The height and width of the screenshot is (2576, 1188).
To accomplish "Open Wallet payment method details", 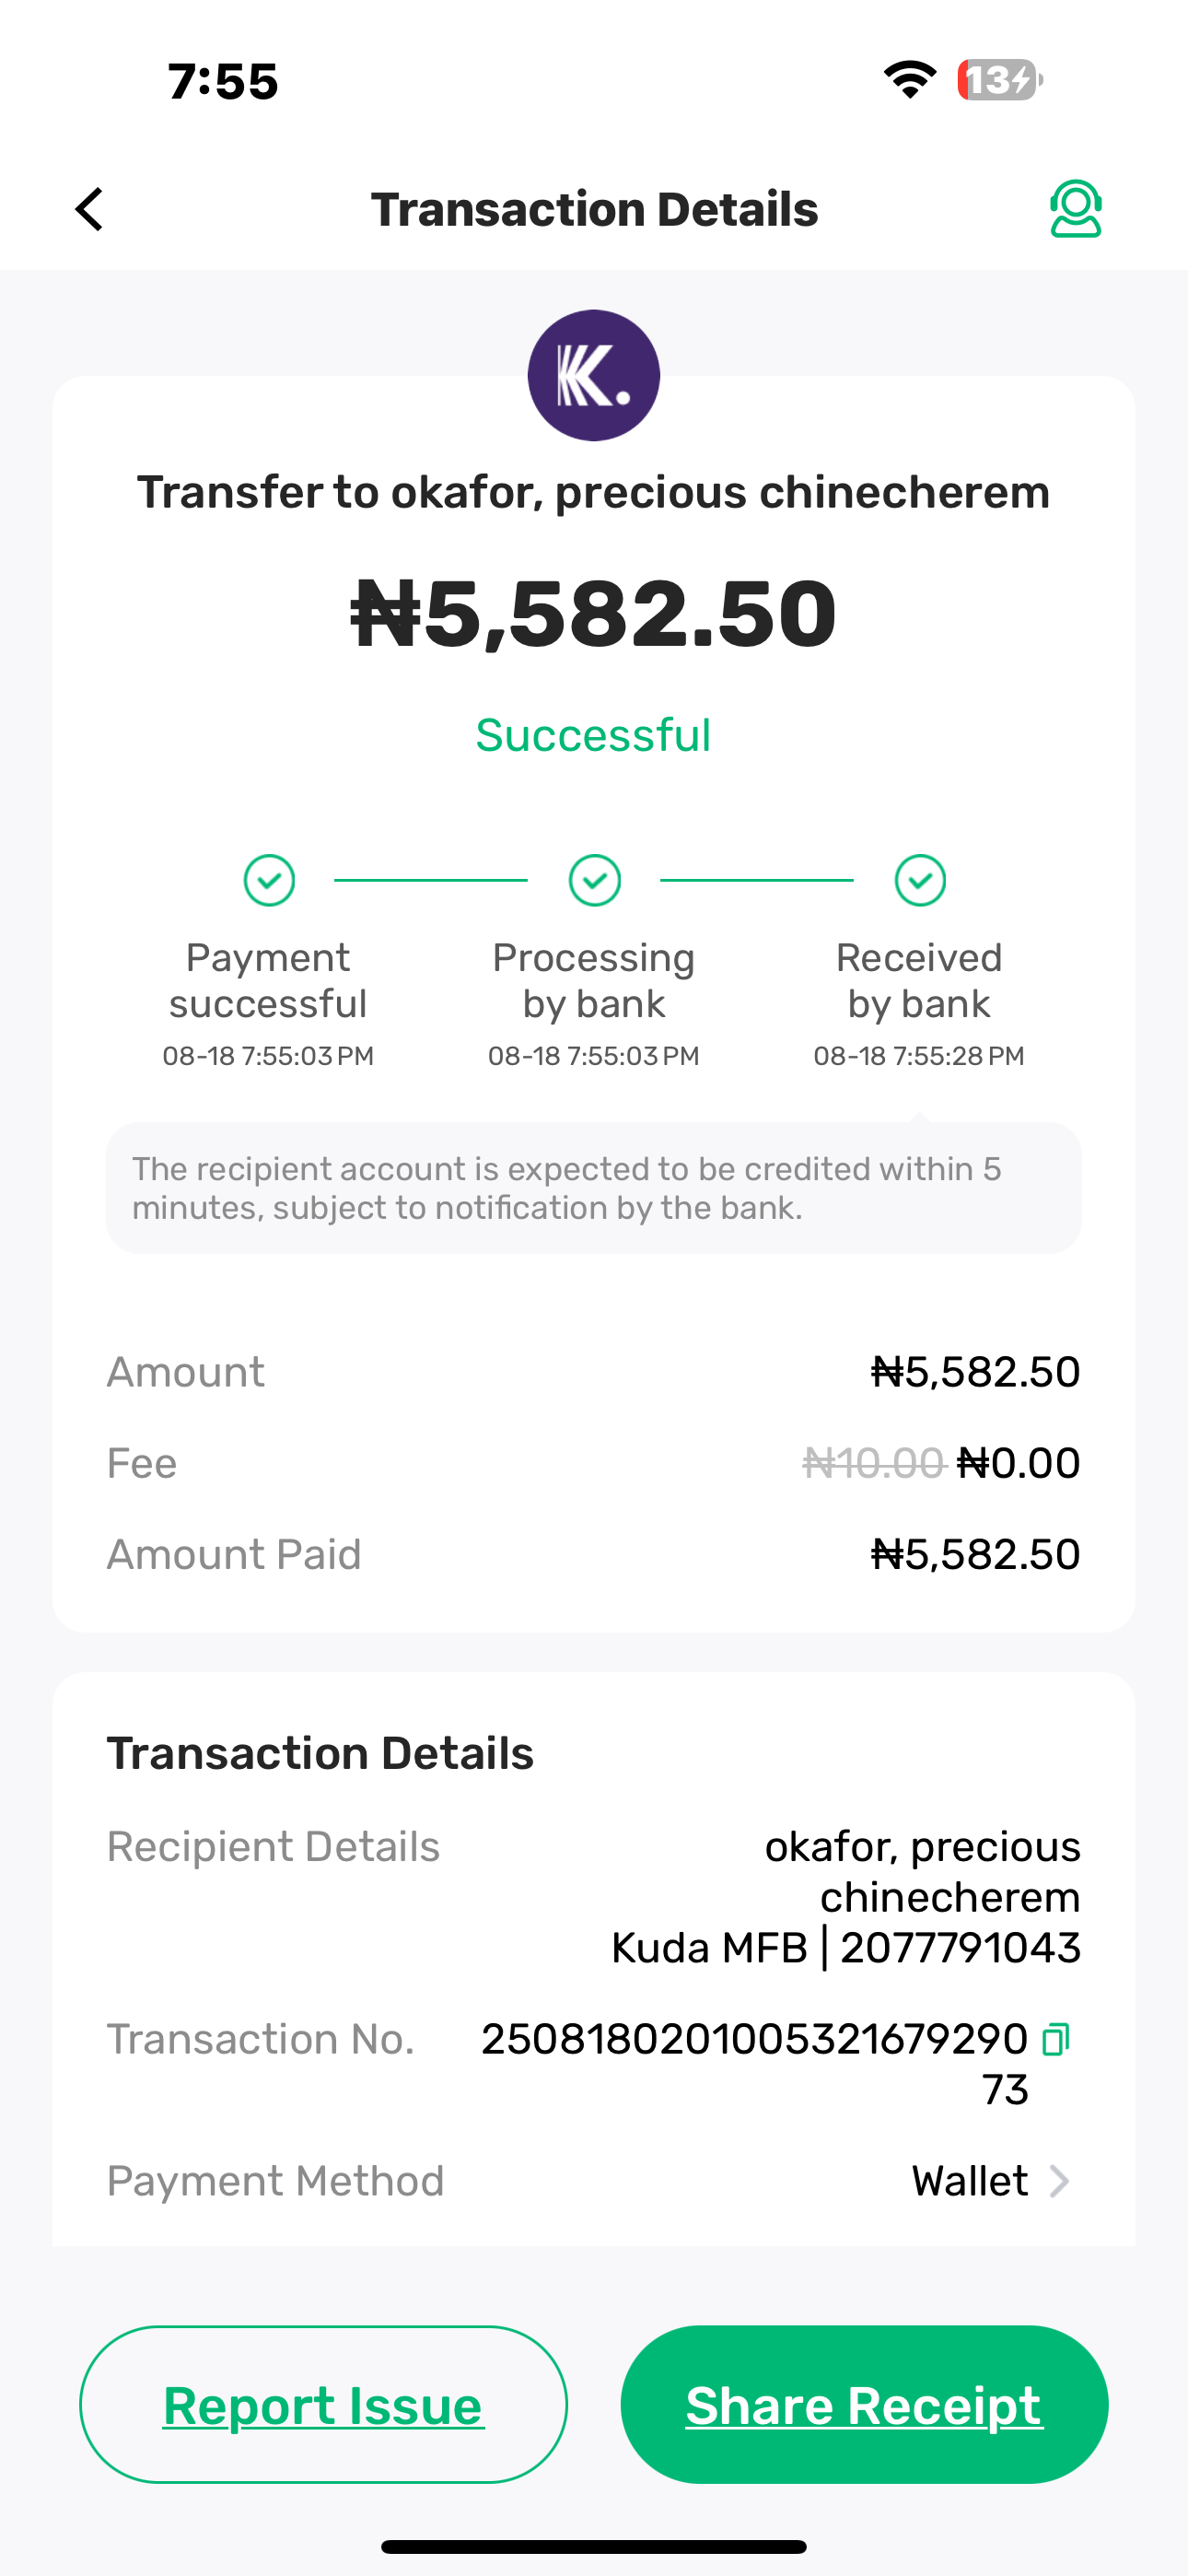I will (969, 2181).
